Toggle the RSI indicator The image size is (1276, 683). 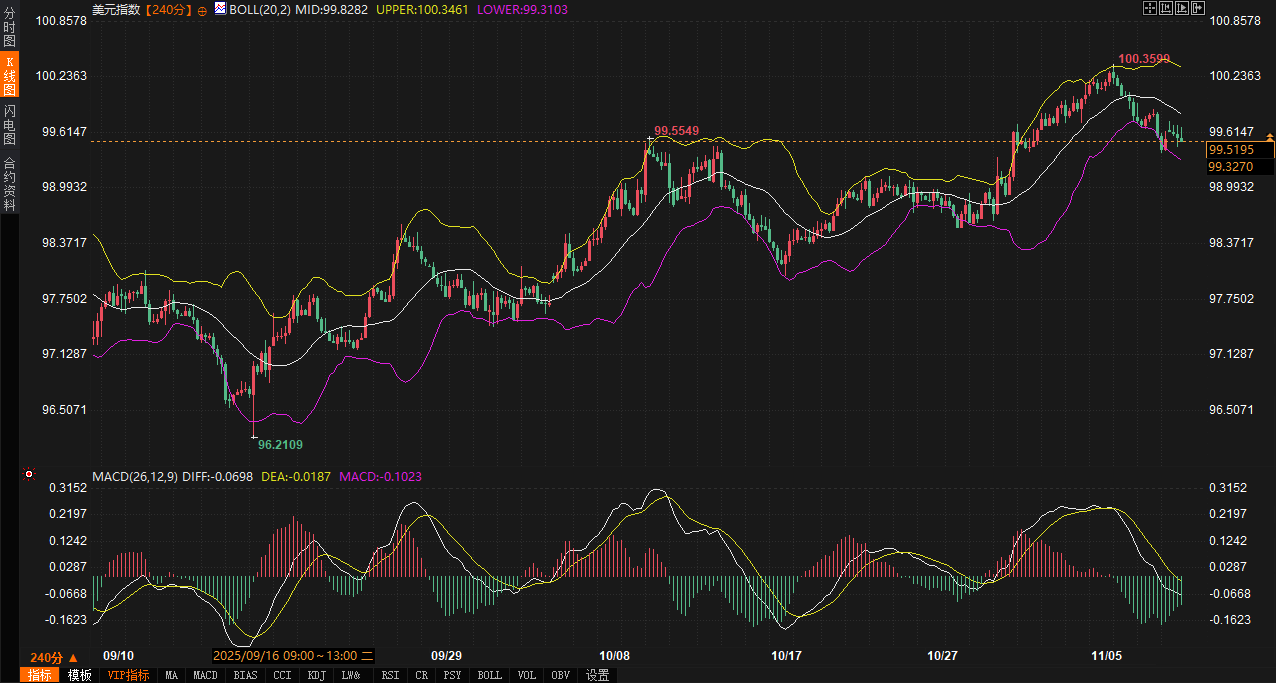pos(390,675)
